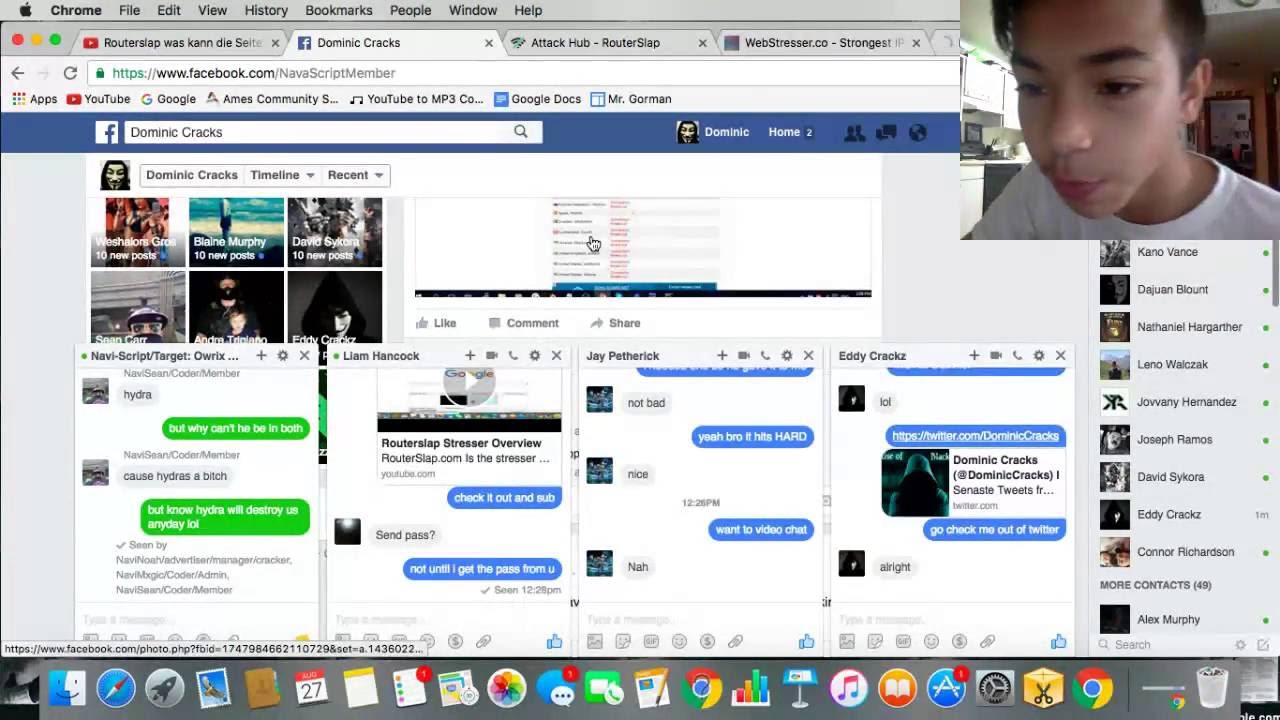Play the Routerslap Stresser Overview video
Image resolution: width=1280 pixels, height=720 pixels.
coord(469,385)
